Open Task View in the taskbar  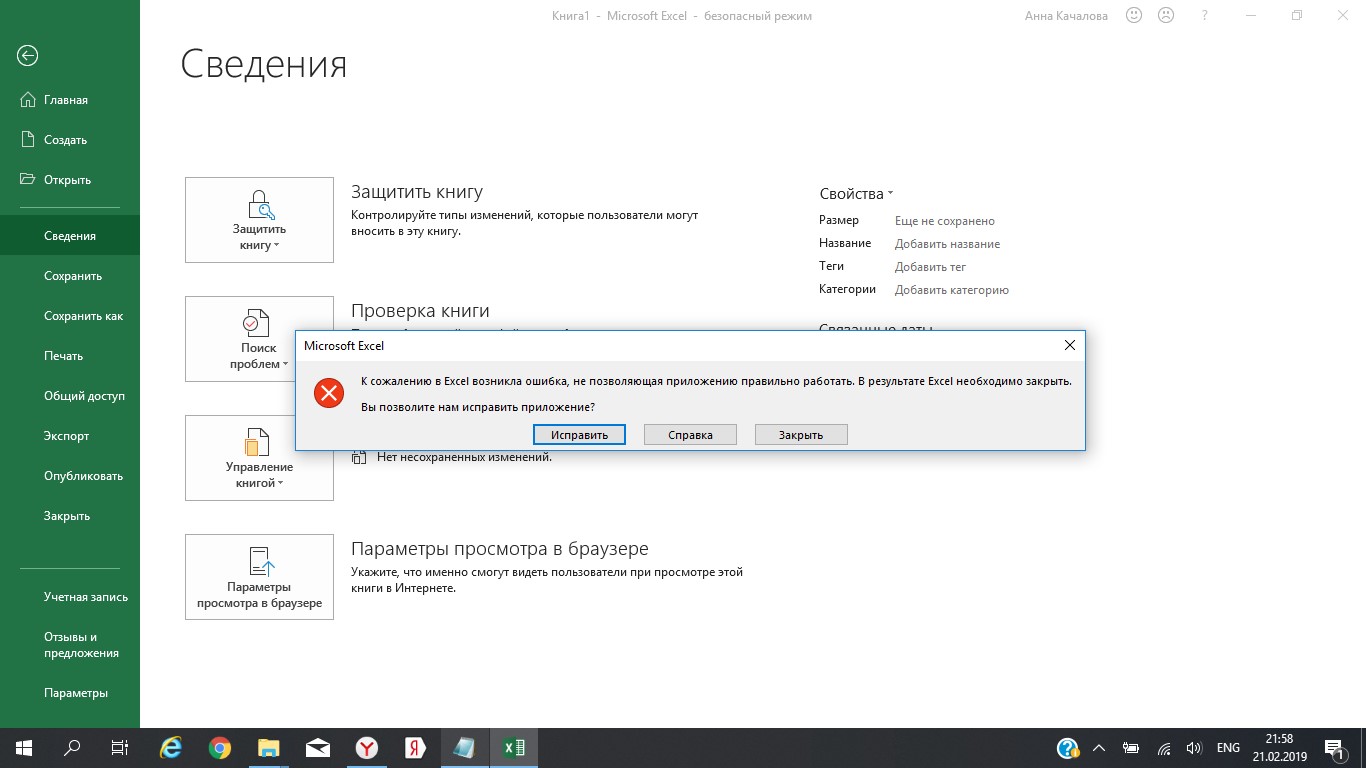tap(119, 748)
